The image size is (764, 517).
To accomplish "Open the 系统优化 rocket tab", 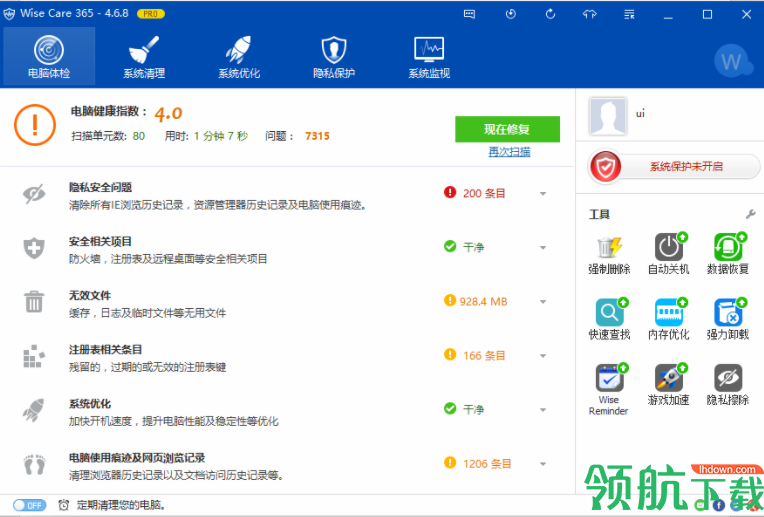I will [x=239, y=57].
